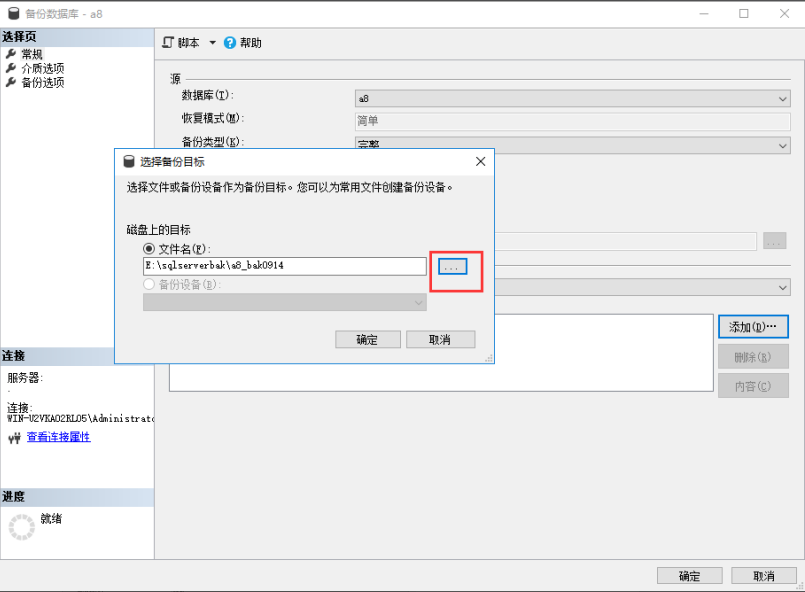
Task: Click the browse button next to file path
Action: (x=452, y=266)
